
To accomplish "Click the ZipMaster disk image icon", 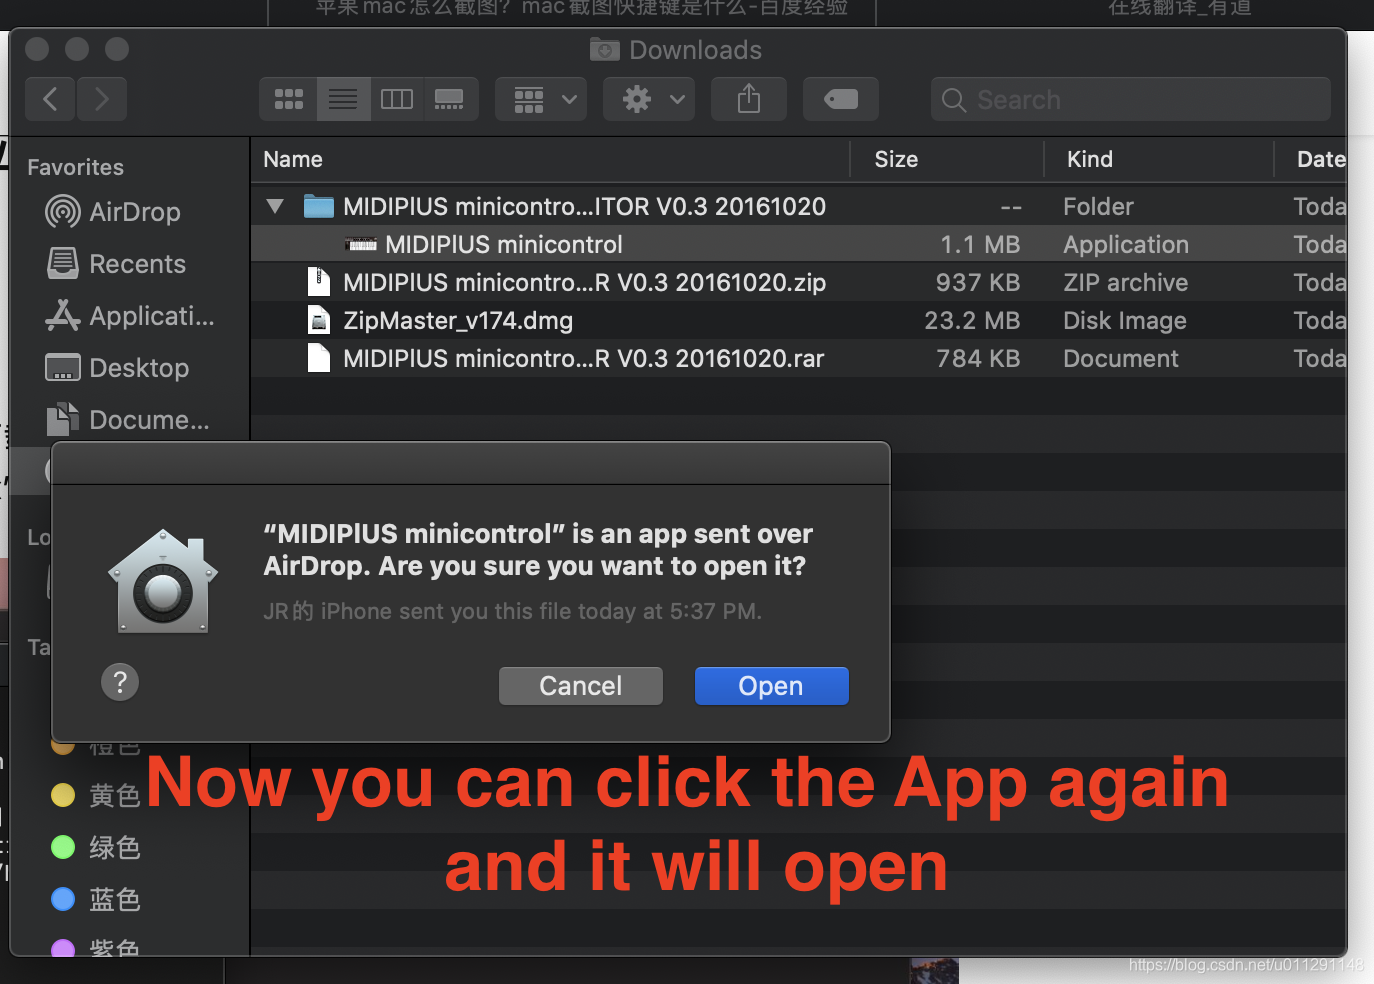I will pyautogui.click(x=319, y=320).
